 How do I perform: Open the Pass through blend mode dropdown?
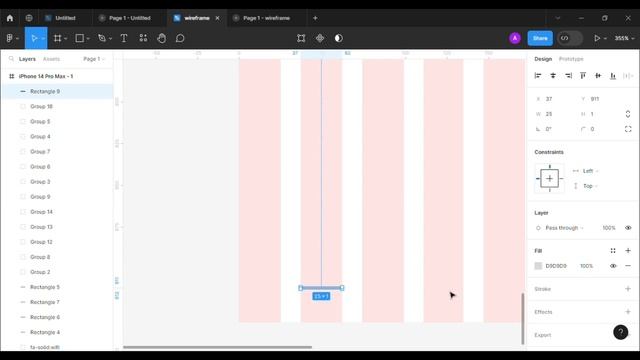pos(564,228)
